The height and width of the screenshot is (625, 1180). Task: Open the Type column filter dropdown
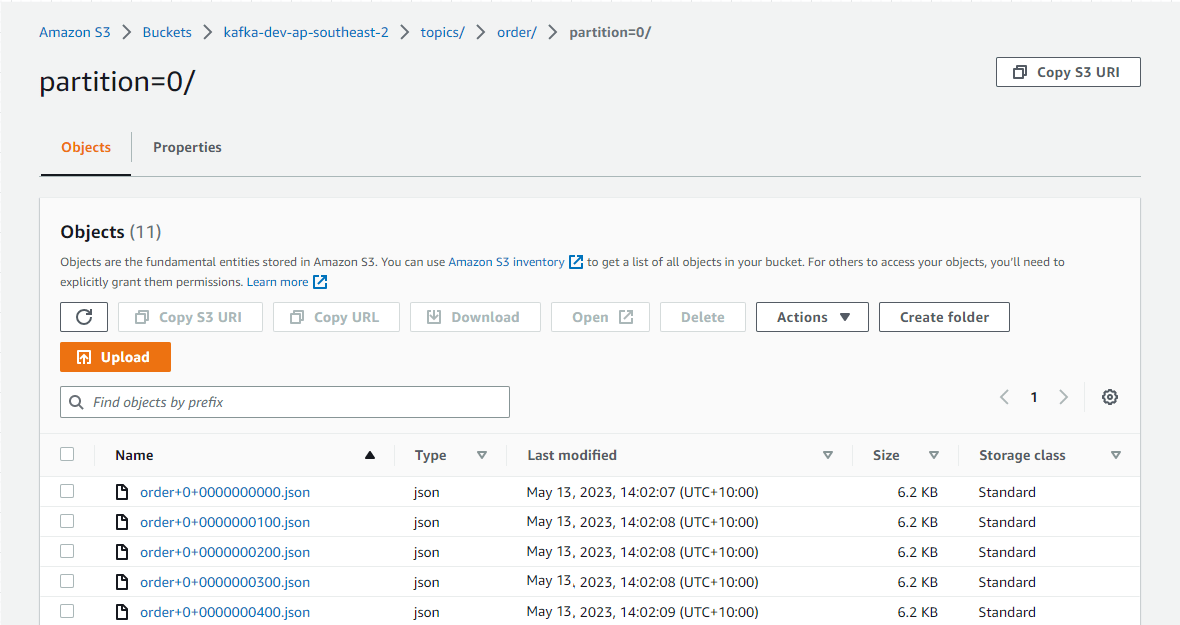[482, 455]
